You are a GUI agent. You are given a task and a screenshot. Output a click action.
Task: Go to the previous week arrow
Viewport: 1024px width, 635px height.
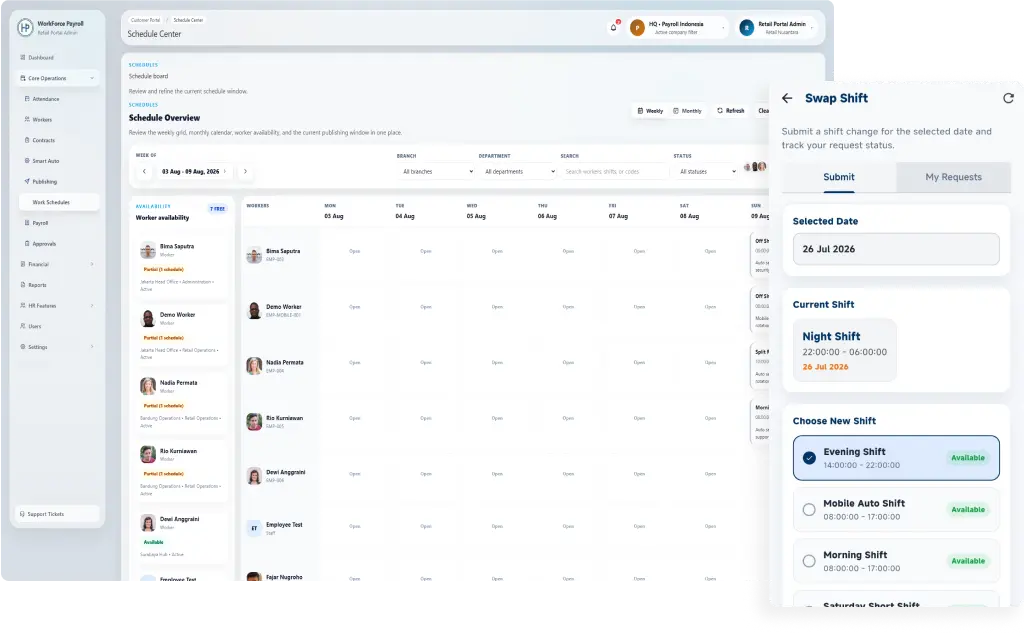(x=144, y=172)
